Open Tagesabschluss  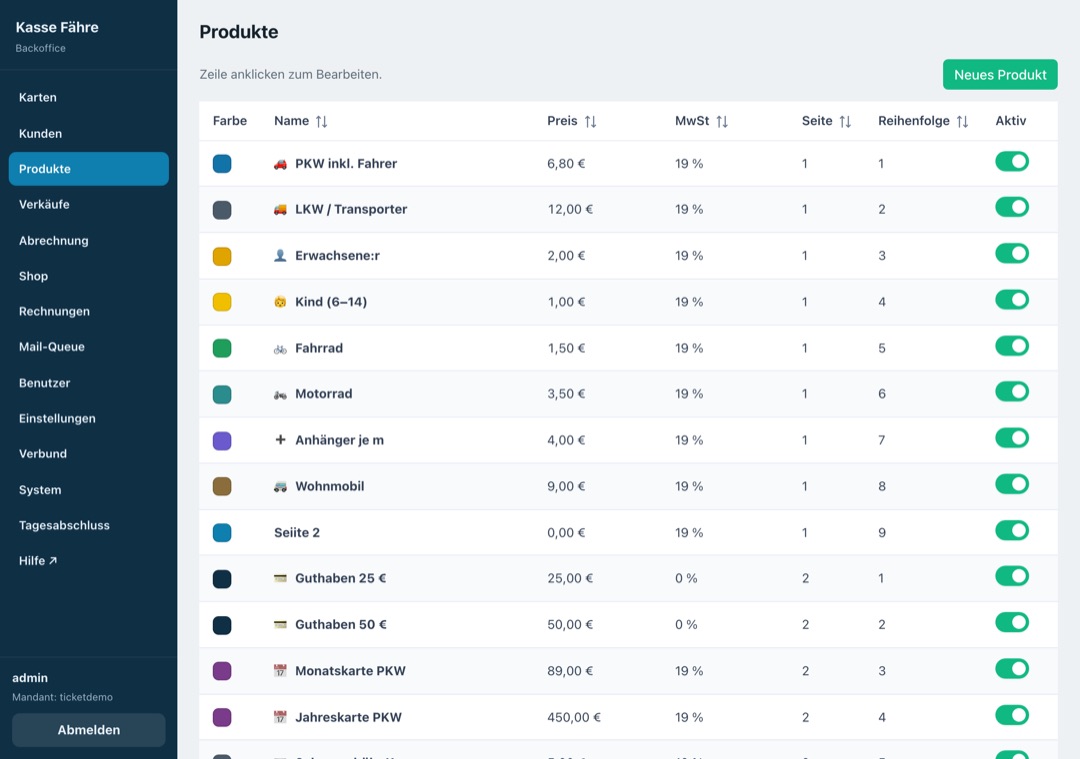tap(88, 526)
